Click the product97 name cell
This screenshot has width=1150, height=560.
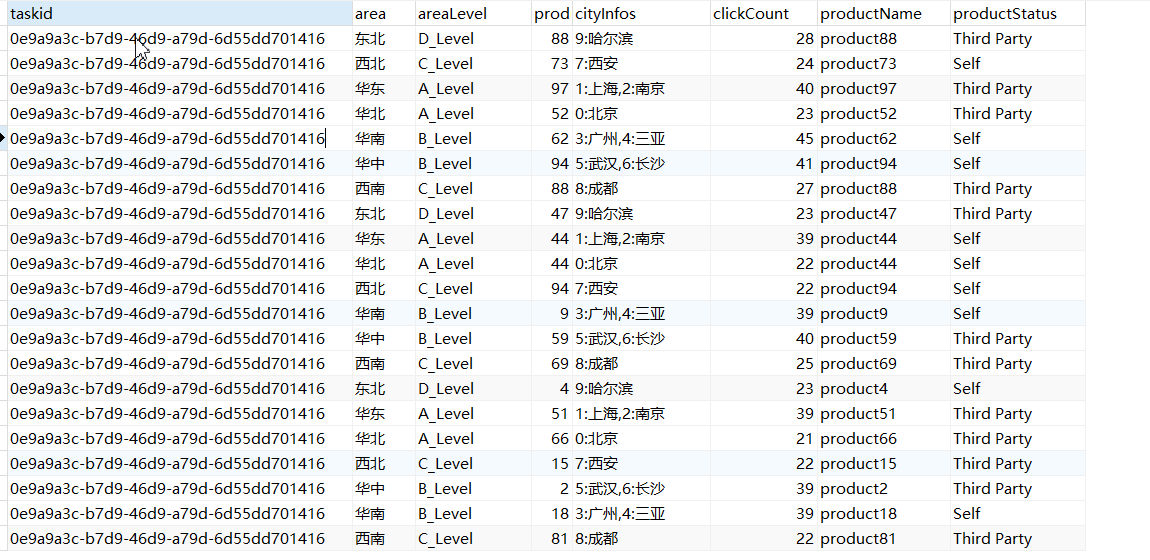coord(884,89)
